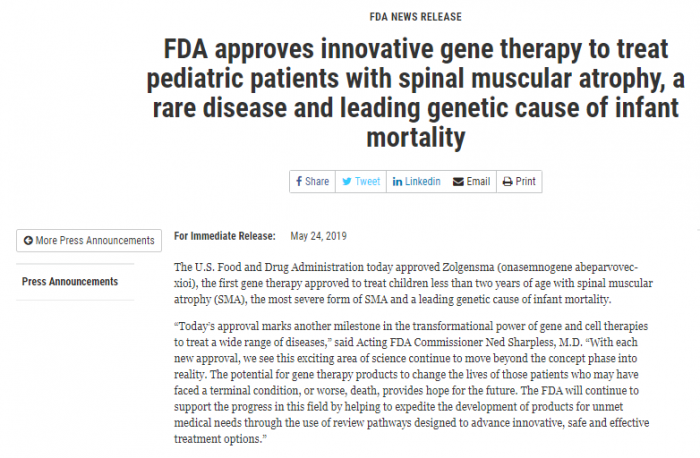Click the word Zolgensma in first paragraph

coord(468,267)
